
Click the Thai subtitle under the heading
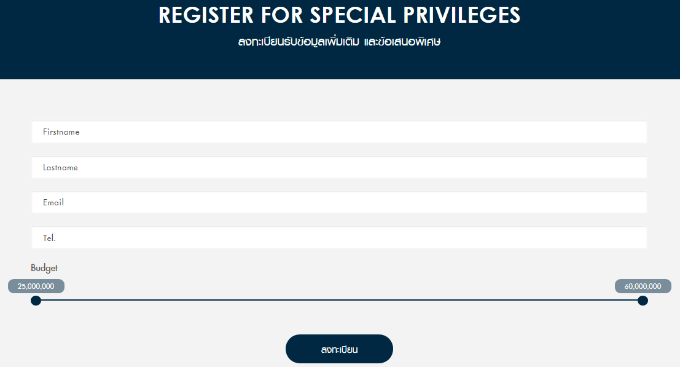coord(339,42)
